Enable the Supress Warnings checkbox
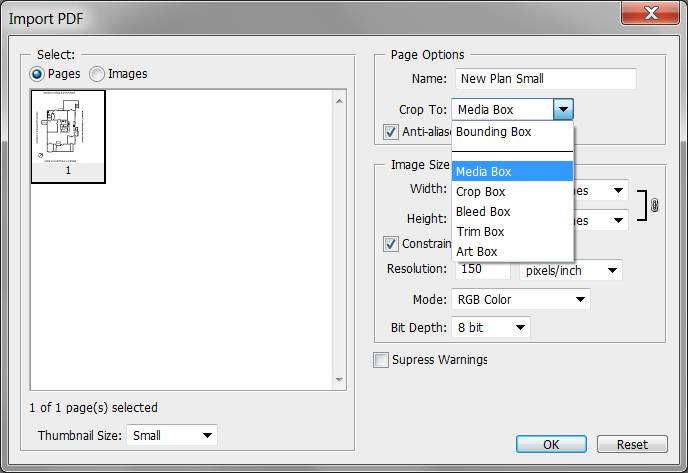688x473 pixels. coord(381,360)
